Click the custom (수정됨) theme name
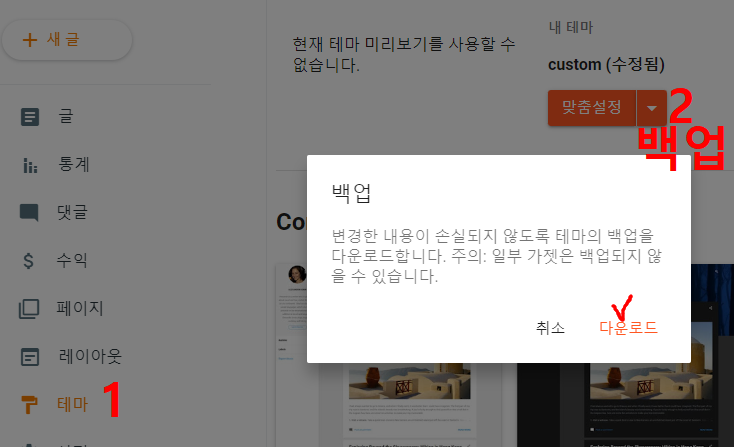The image size is (734, 447). [x=606, y=65]
